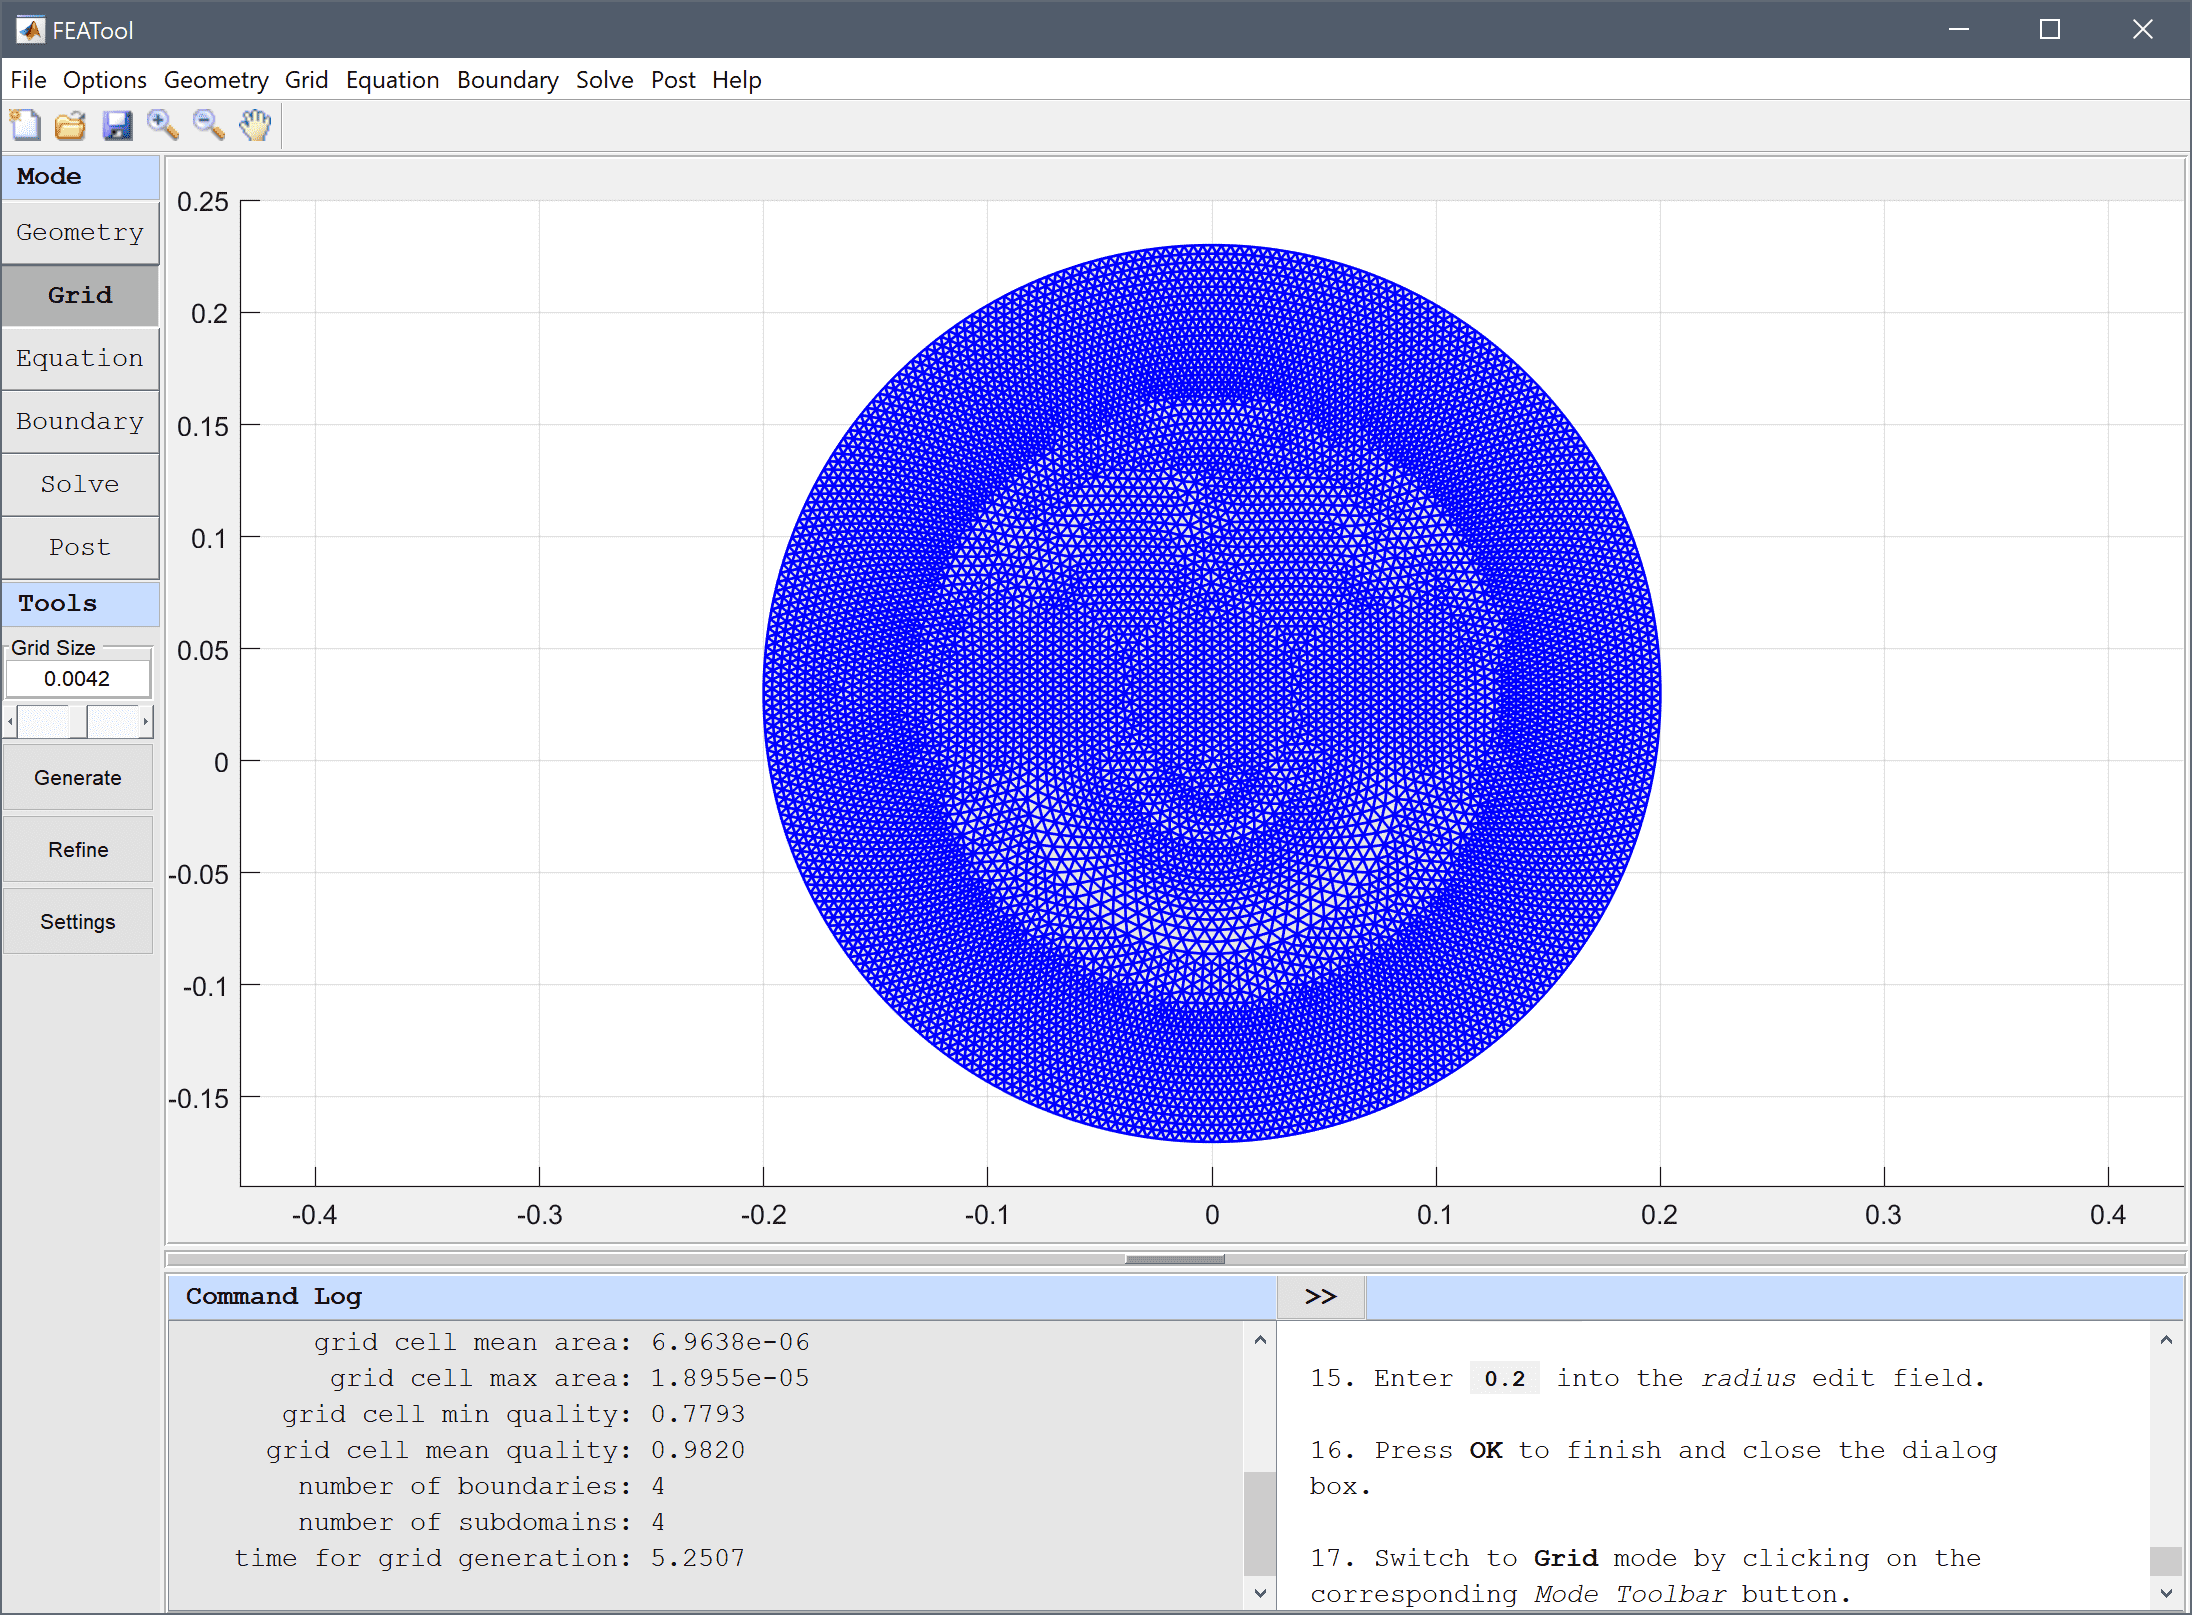2192x1615 pixels.
Task: Click the instructions panel scrollbar thumb
Action: 2166,1561
